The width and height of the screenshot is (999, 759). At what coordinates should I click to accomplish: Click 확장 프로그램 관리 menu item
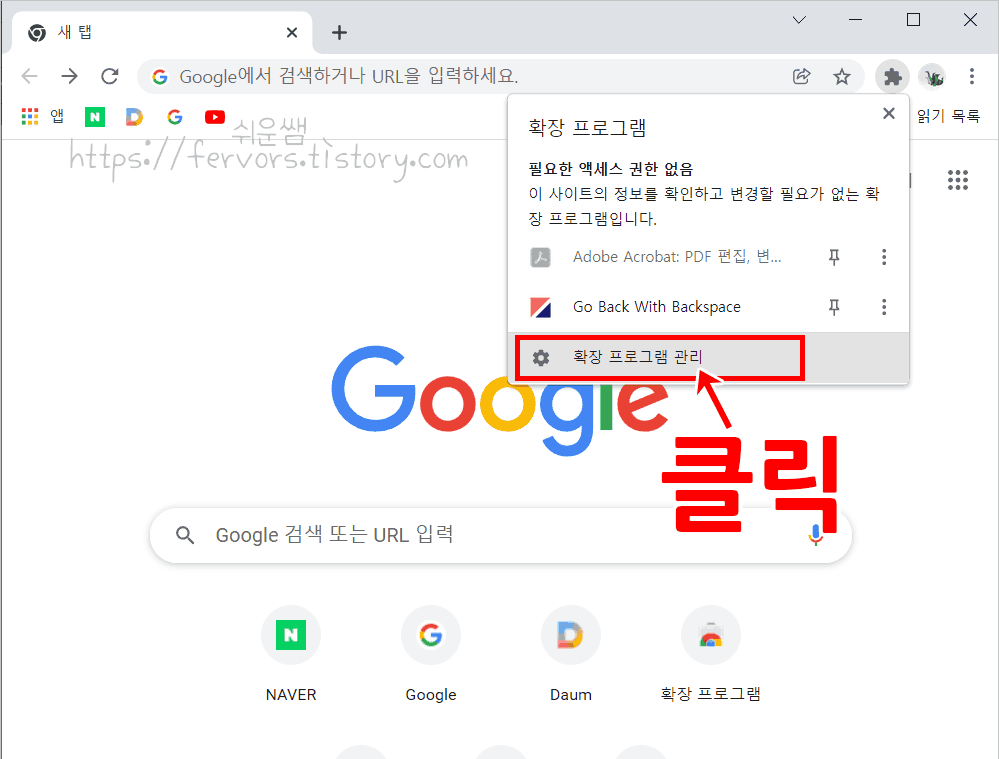coord(708,358)
